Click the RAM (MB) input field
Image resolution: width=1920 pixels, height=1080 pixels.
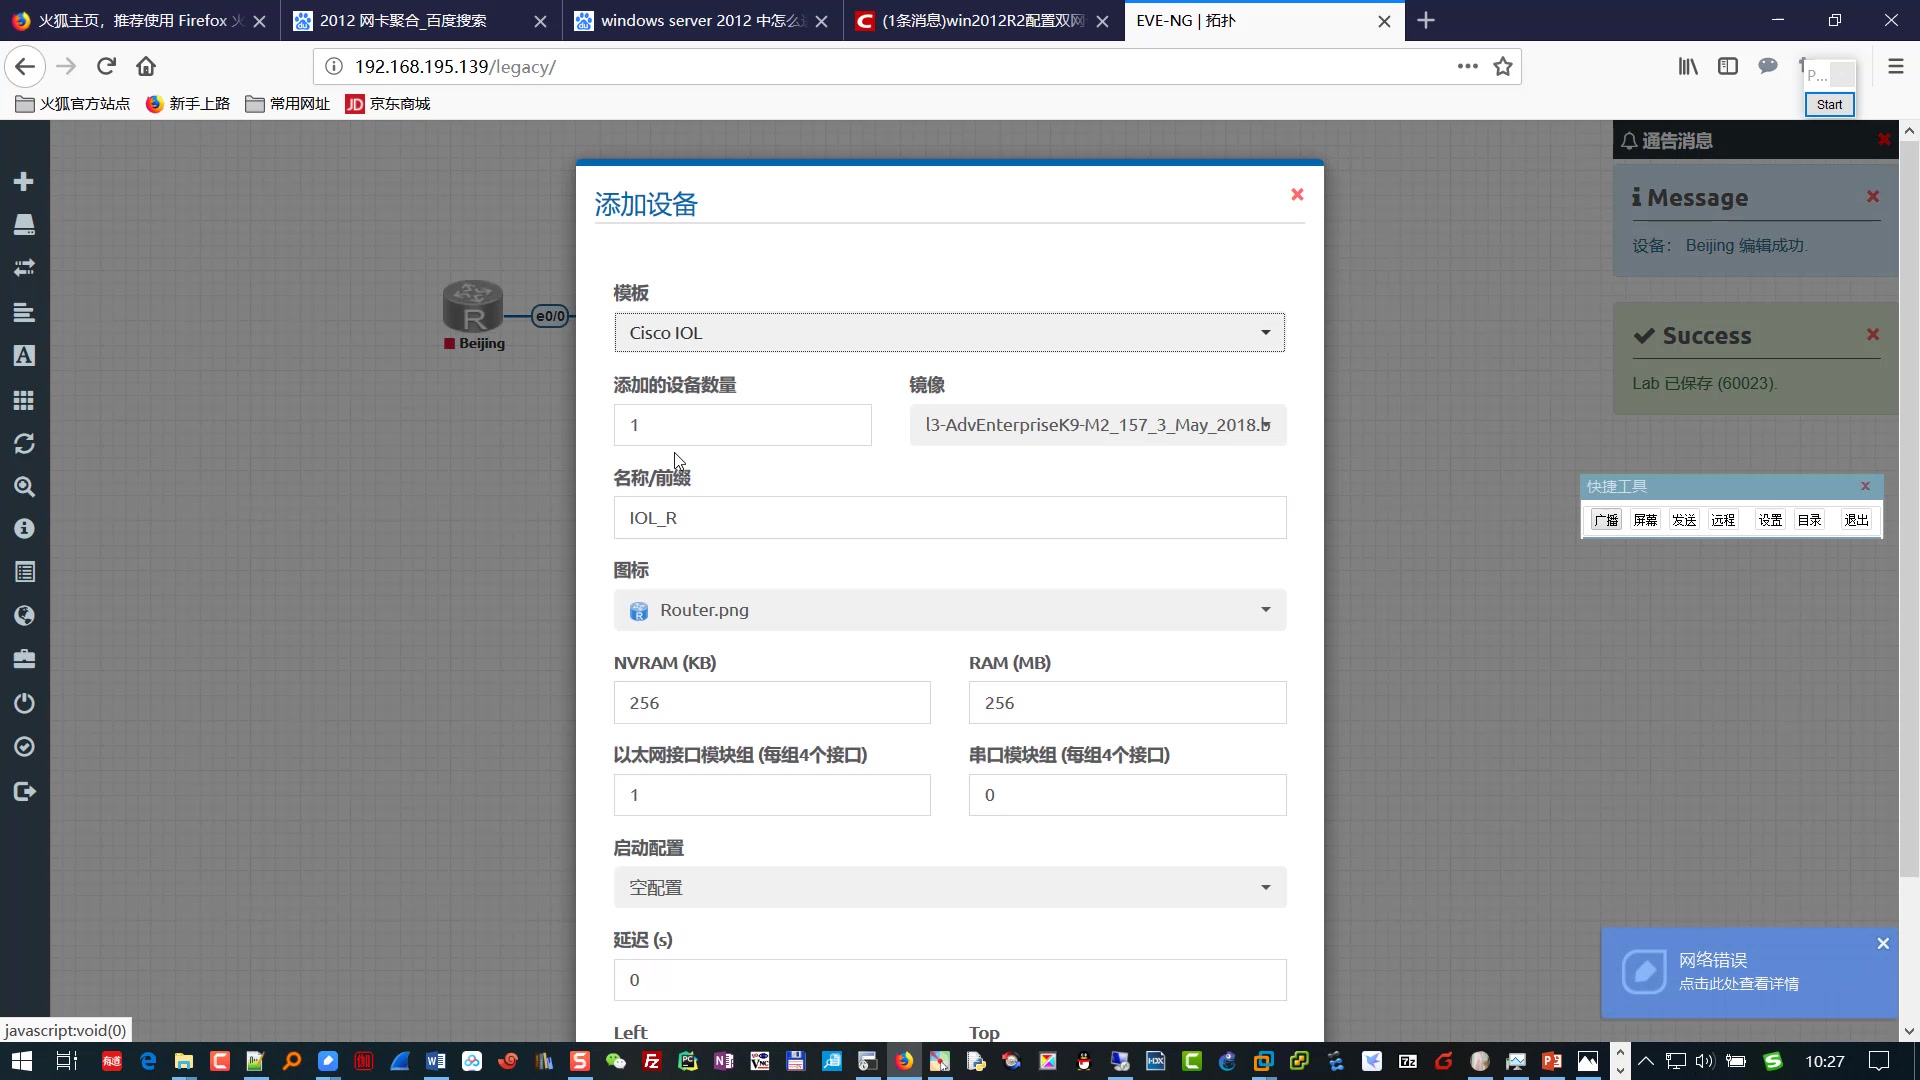coord(1127,703)
